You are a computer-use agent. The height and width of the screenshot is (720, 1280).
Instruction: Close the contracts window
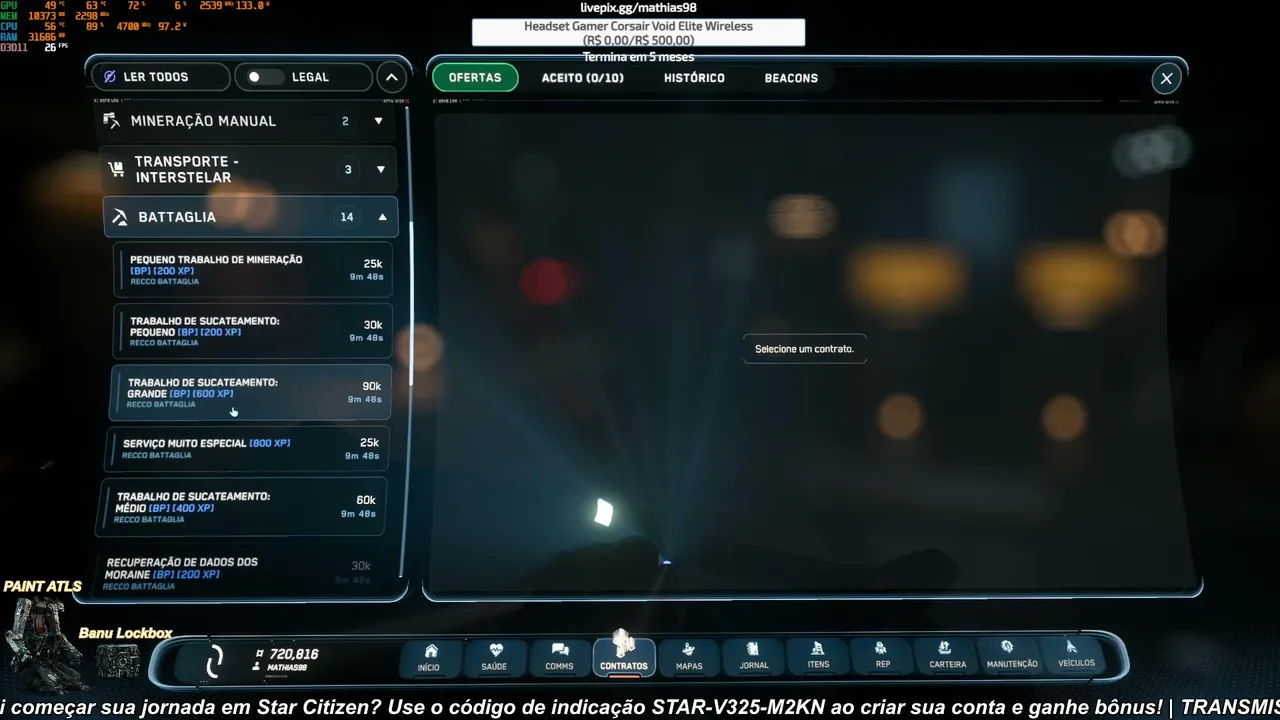tap(1166, 78)
